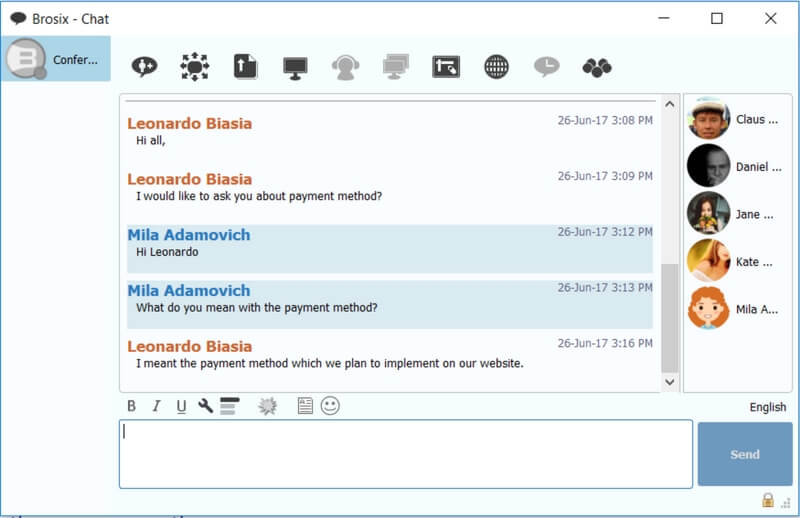Click the timestamp 26-Jun-17 3:13 PM
Screen dimensions: 800x518
605,287
